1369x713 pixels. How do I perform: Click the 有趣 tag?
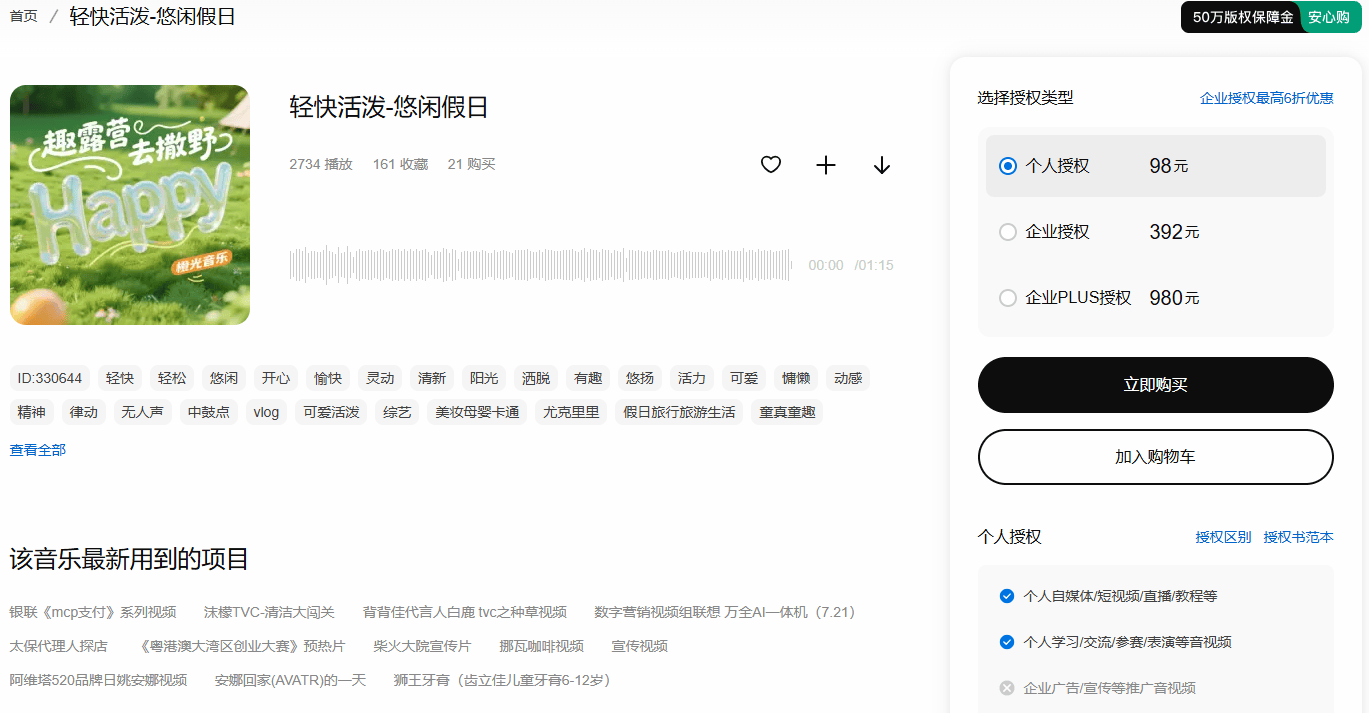pyautogui.click(x=588, y=378)
